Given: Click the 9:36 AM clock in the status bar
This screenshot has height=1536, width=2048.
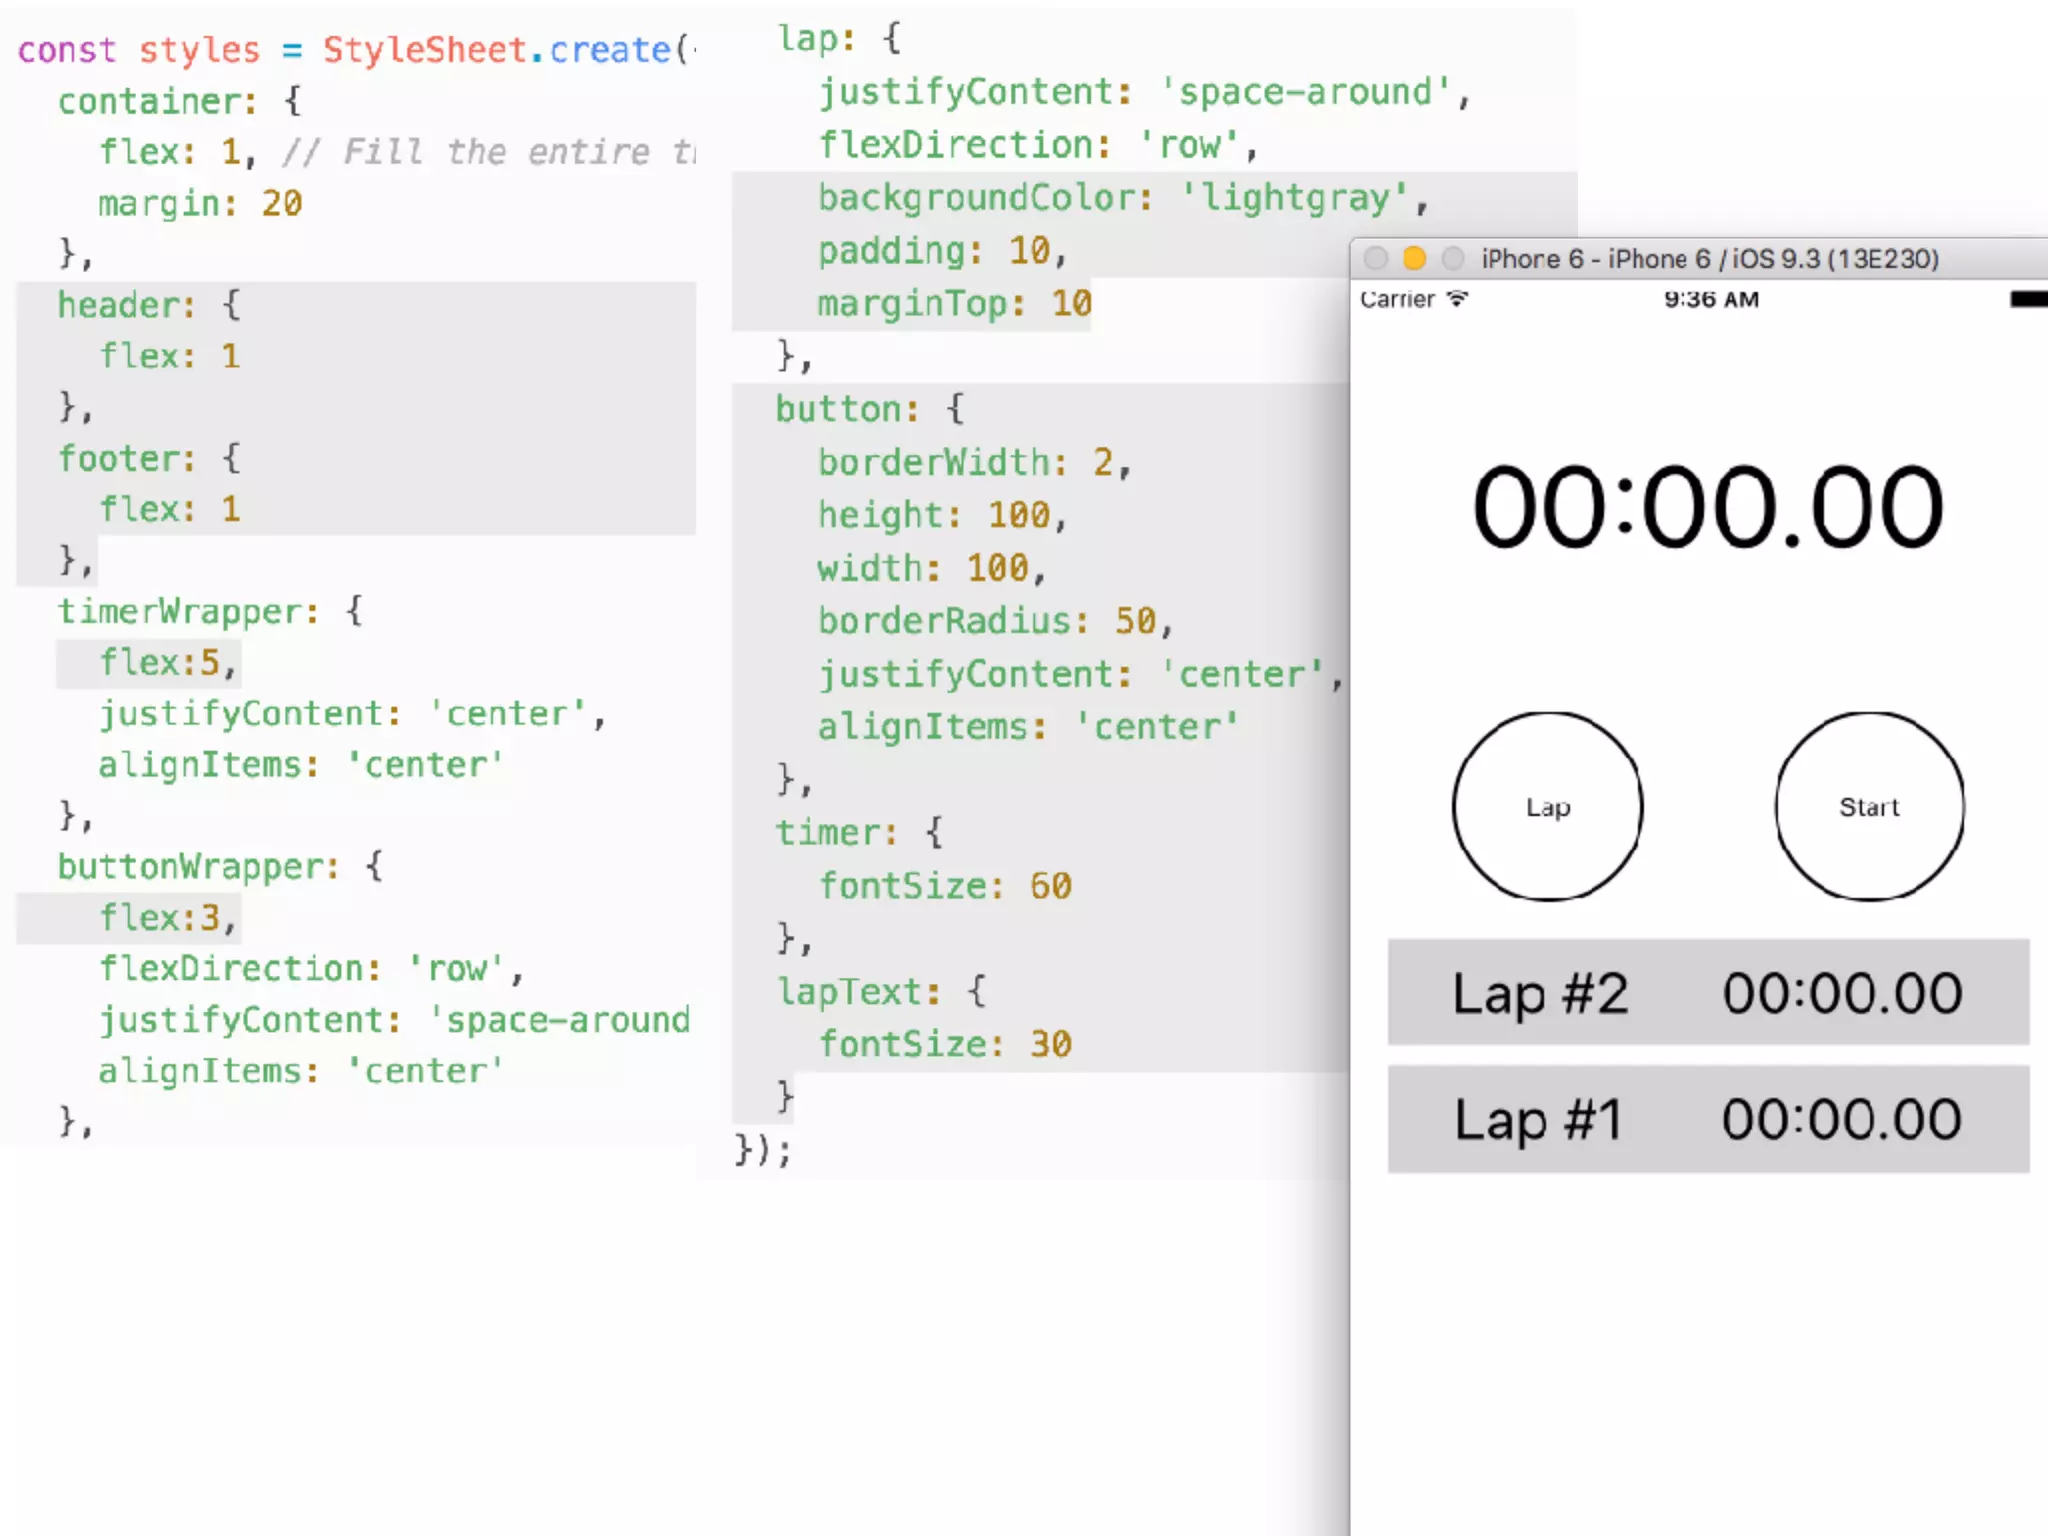Looking at the screenshot, I should (1711, 299).
